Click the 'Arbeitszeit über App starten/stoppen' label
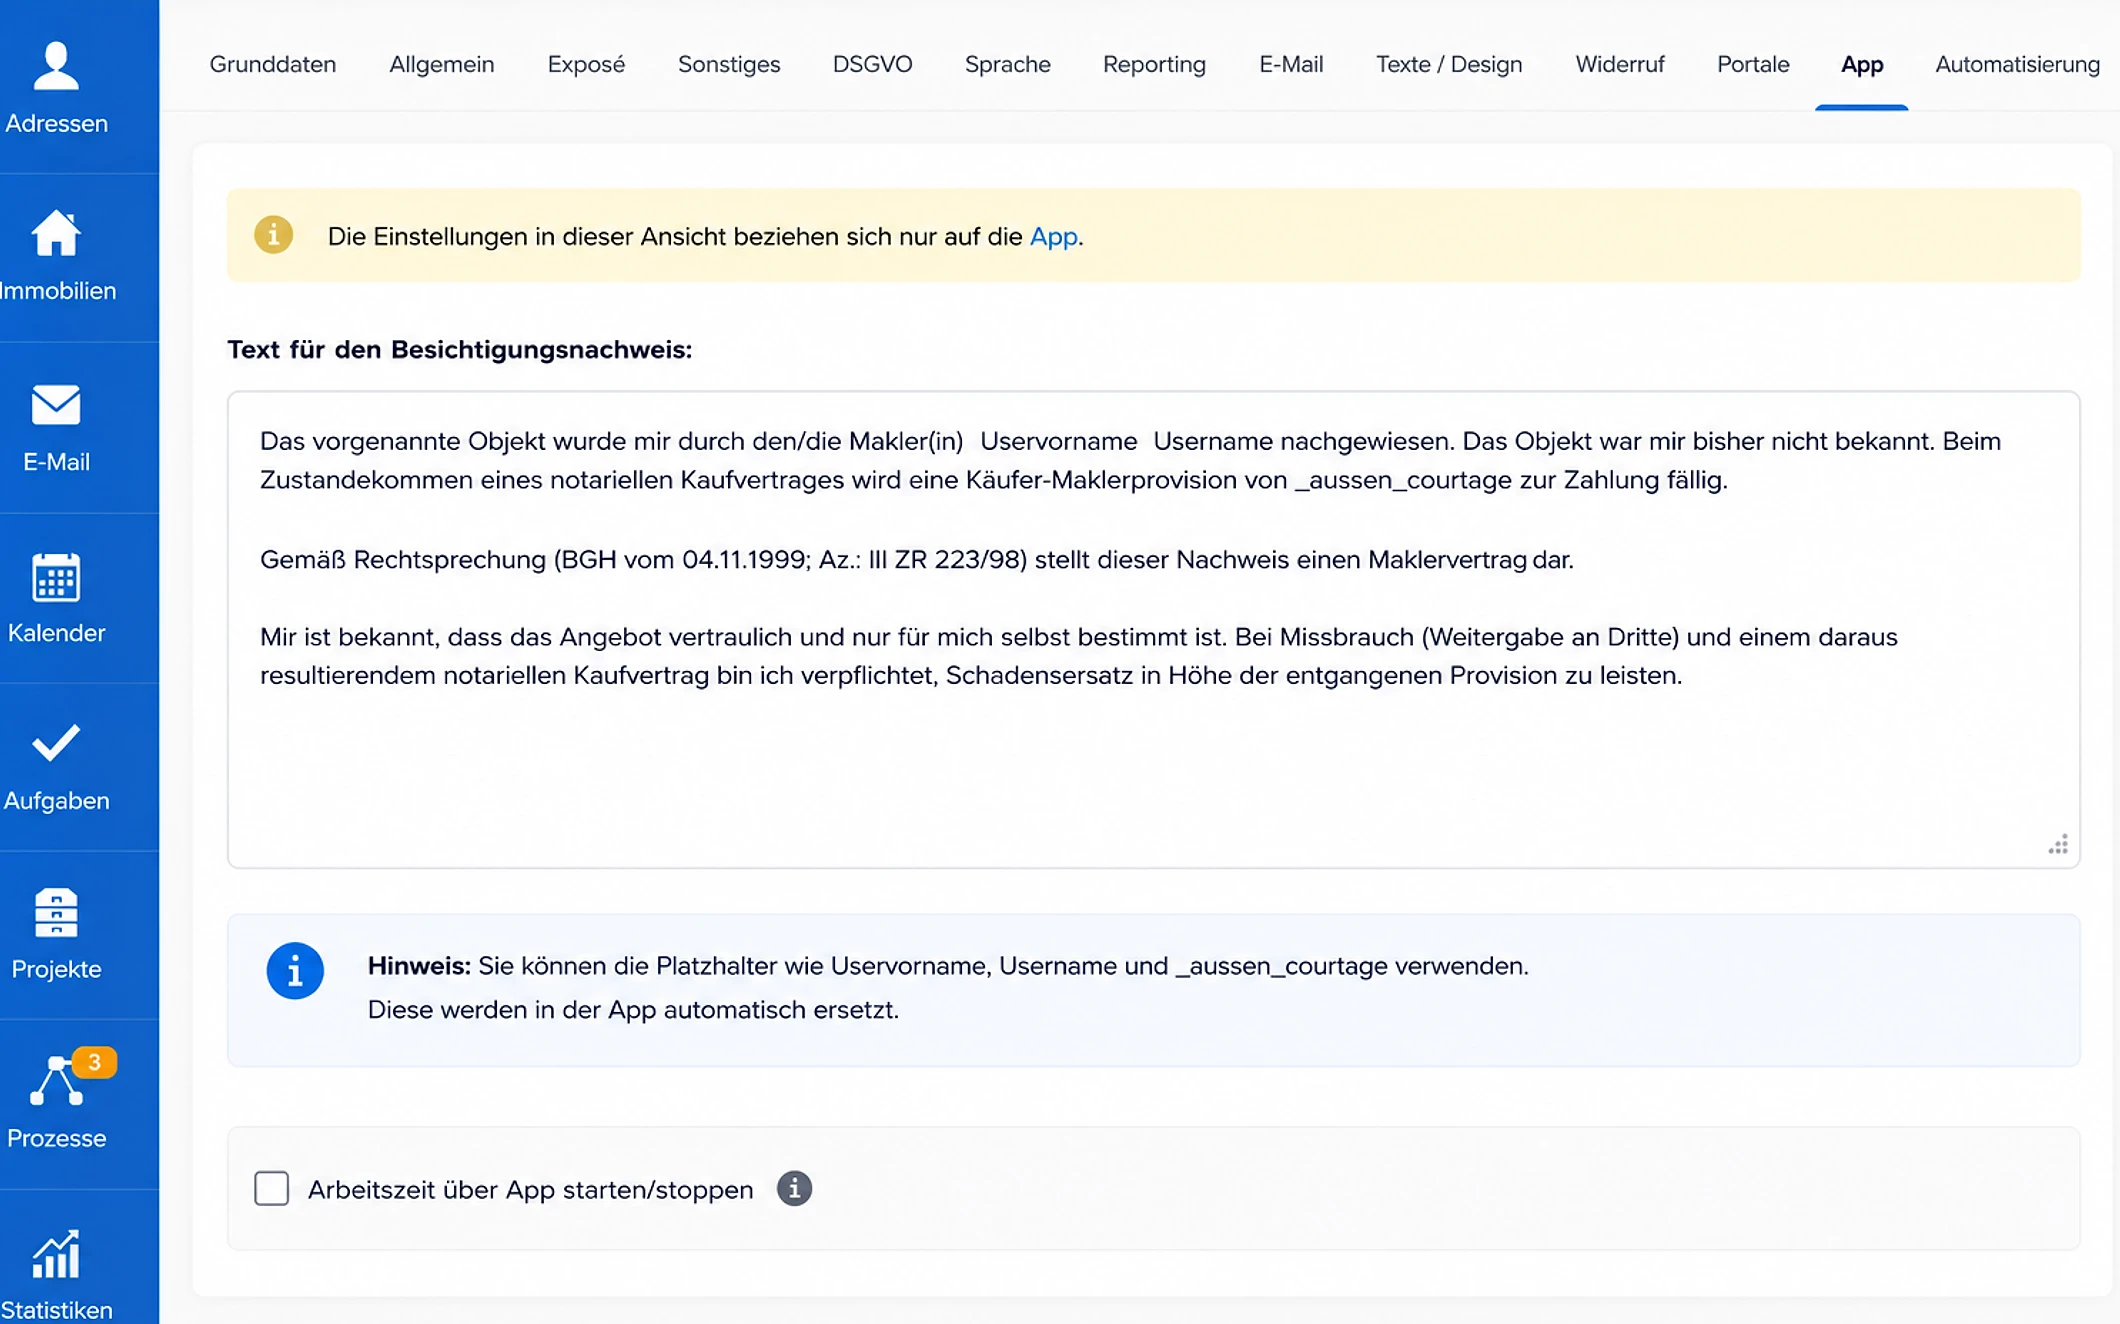2120x1324 pixels. click(530, 1190)
